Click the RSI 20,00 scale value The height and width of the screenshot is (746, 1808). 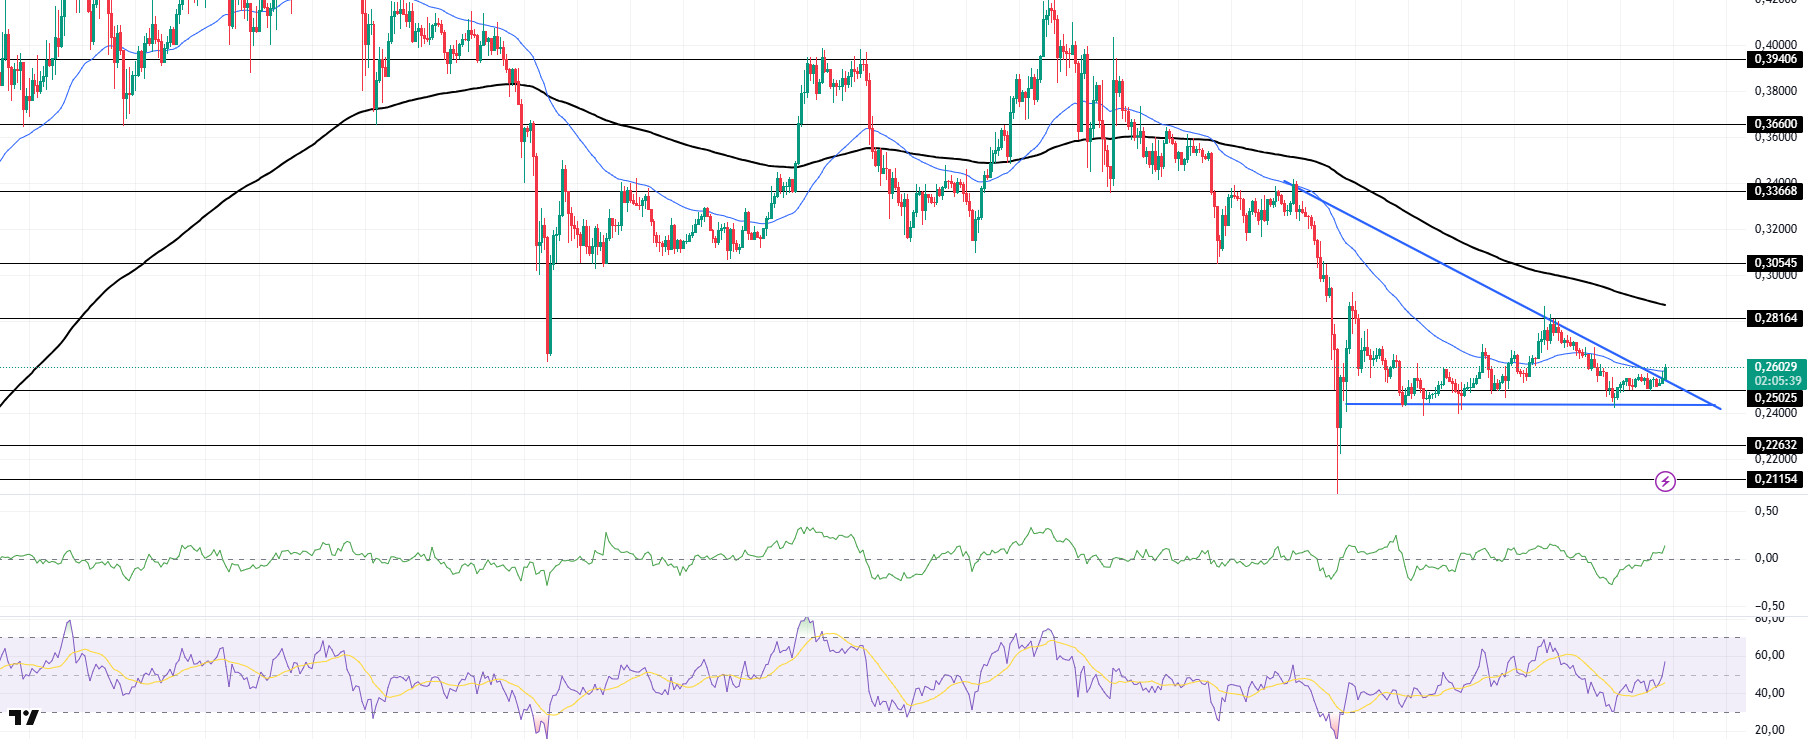click(x=1770, y=730)
